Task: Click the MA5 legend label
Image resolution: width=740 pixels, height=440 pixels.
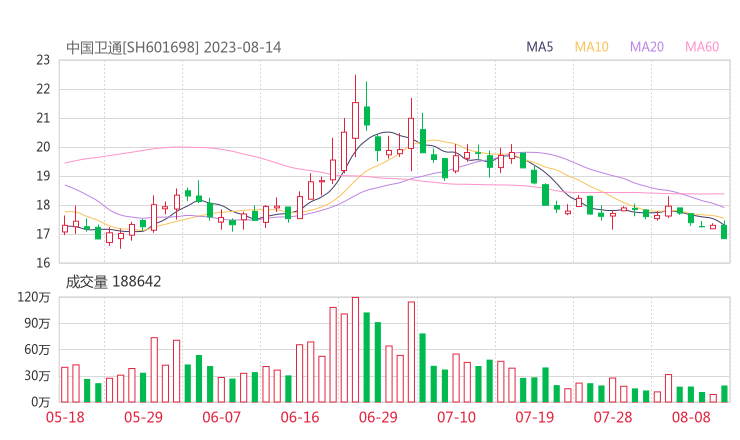Action: pyautogui.click(x=539, y=47)
